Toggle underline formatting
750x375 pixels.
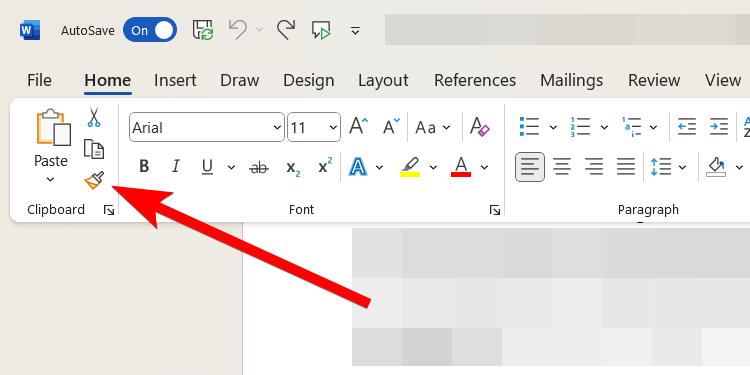pos(207,166)
